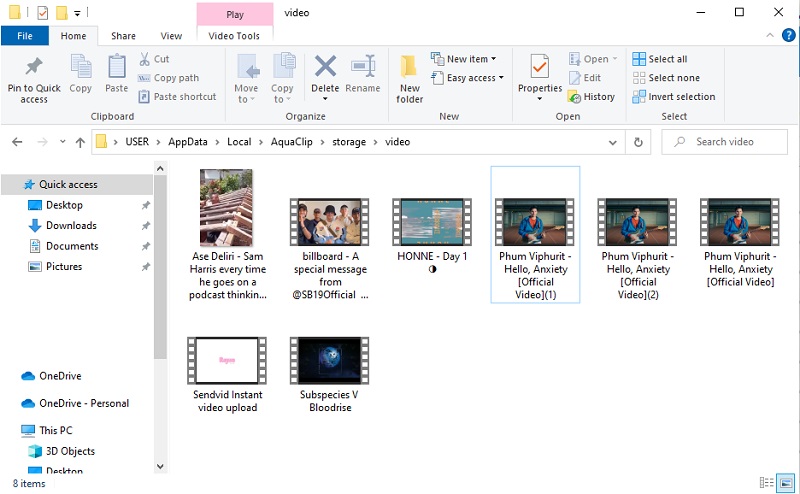The image size is (800, 494).
Task: Switch to the Home ribbon tab
Action: pos(73,36)
